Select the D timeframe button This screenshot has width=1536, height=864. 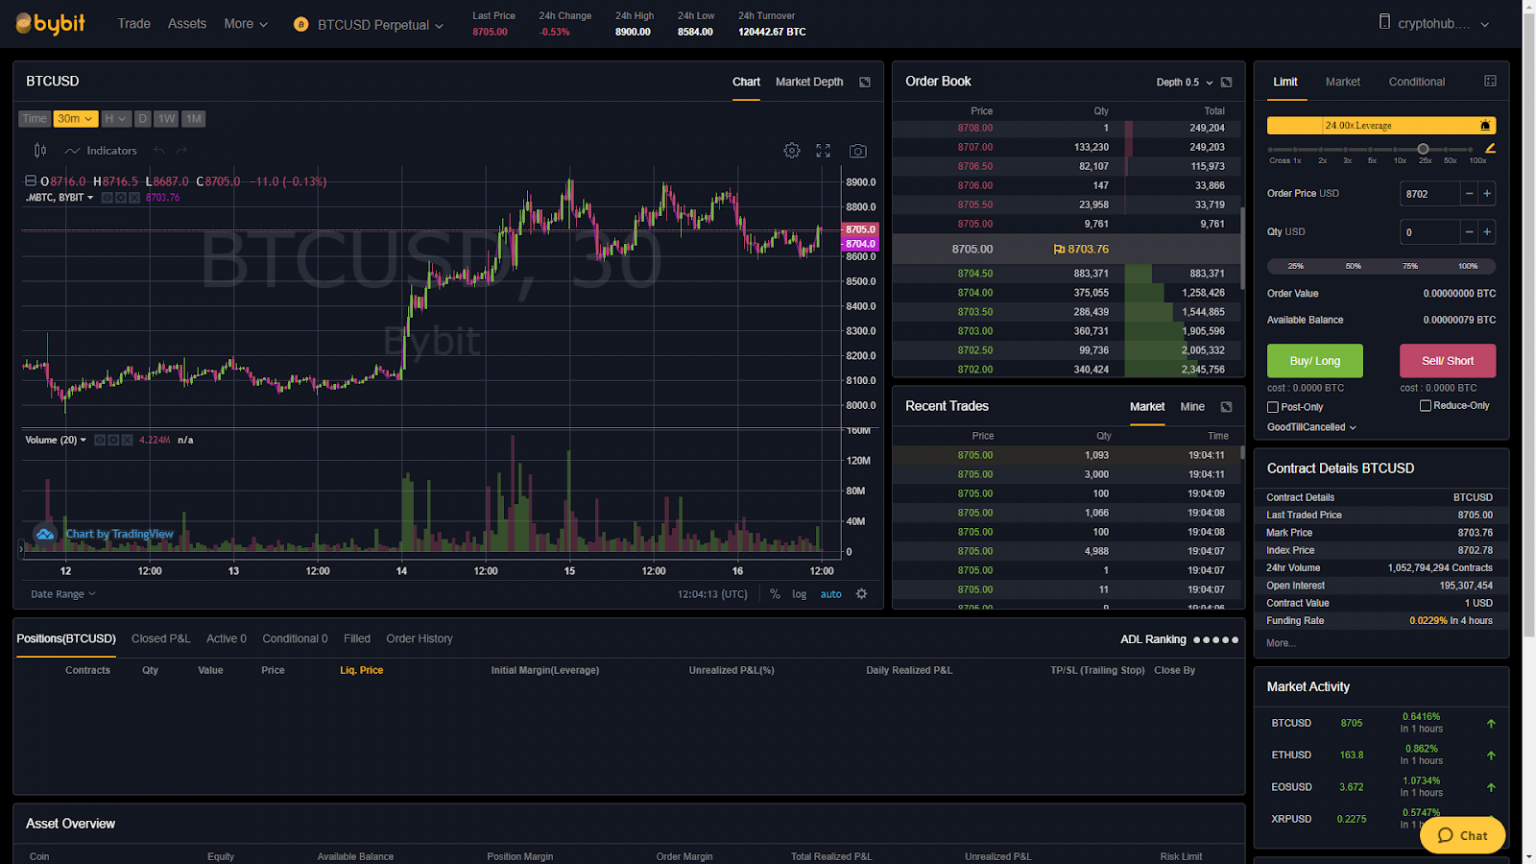tap(142, 119)
